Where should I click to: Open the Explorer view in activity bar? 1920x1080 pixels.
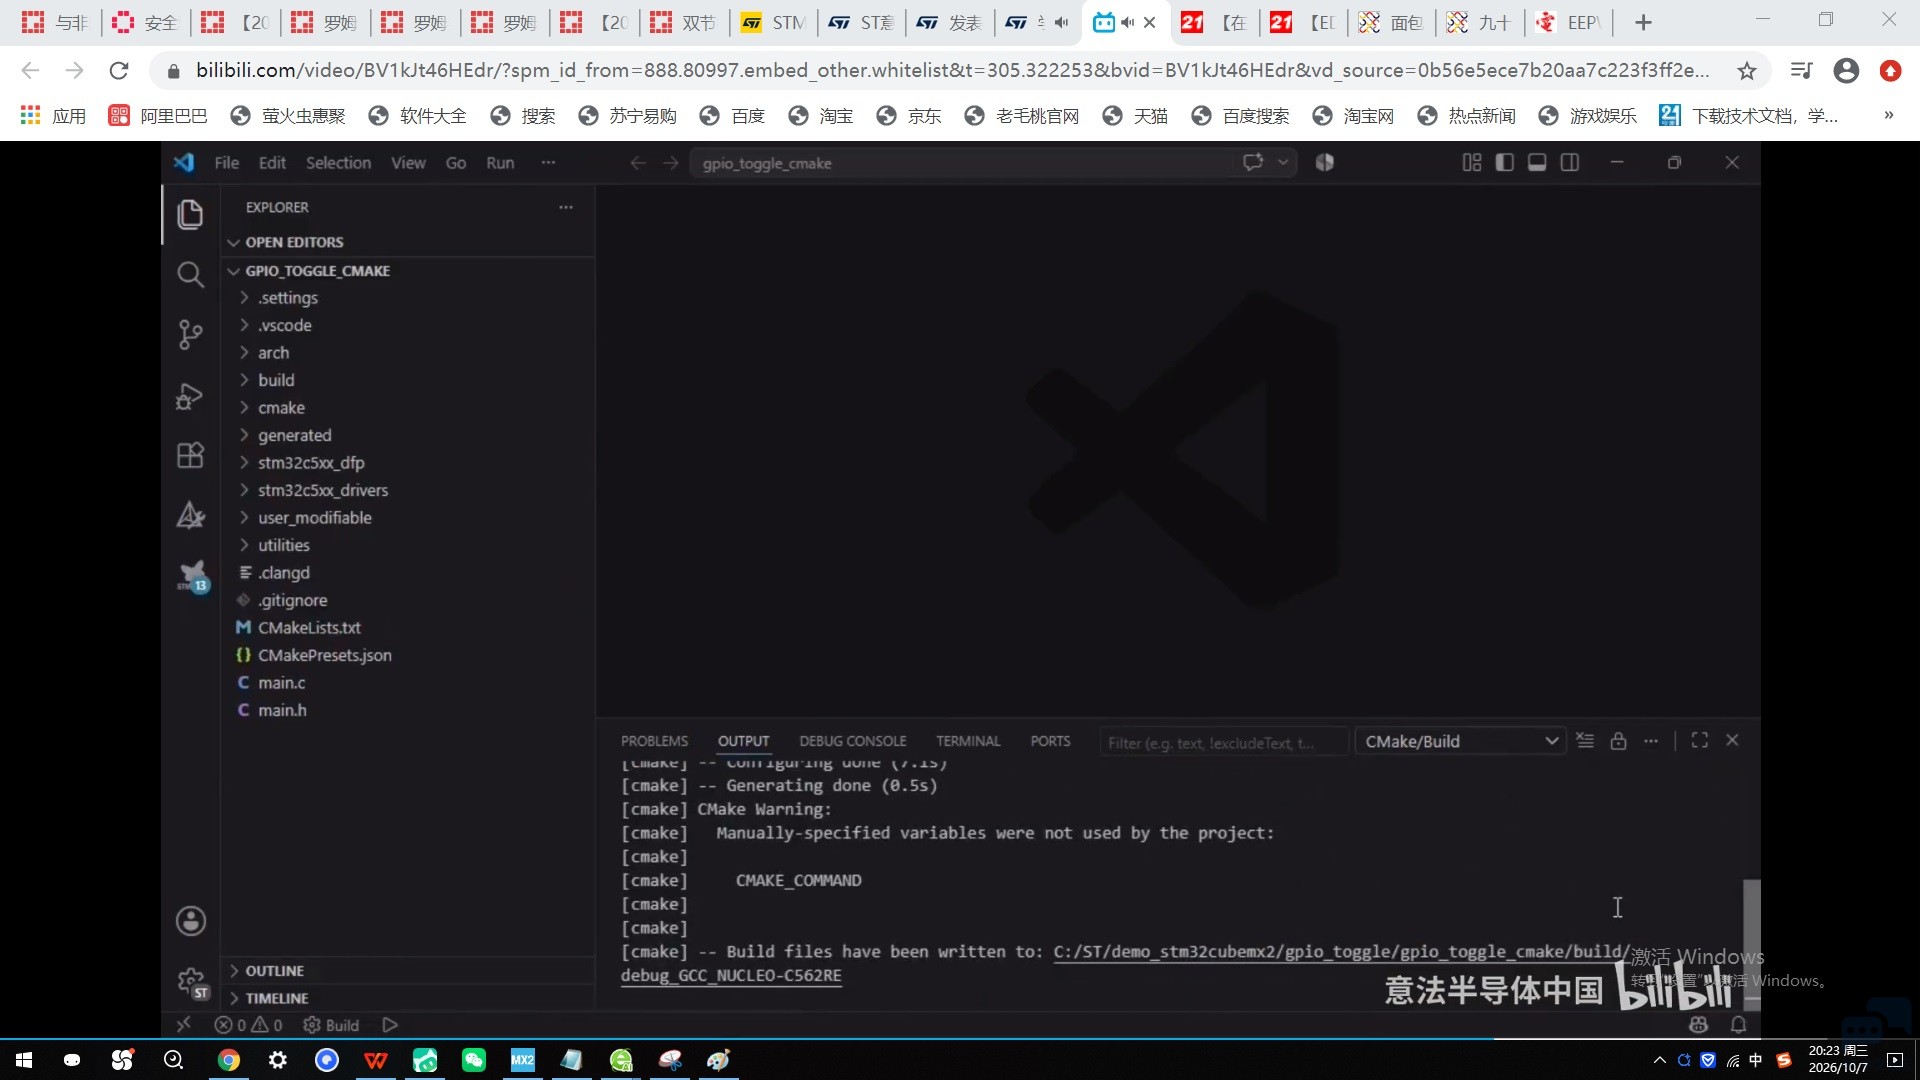(190, 214)
